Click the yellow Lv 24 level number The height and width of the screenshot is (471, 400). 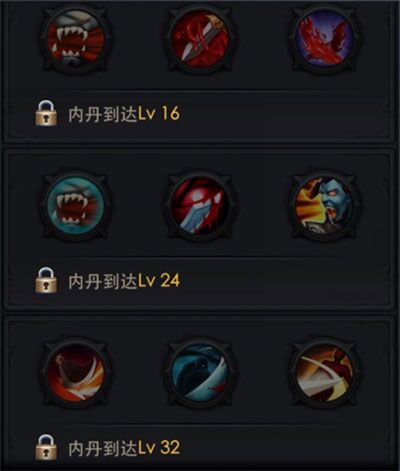(x=159, y=281)
